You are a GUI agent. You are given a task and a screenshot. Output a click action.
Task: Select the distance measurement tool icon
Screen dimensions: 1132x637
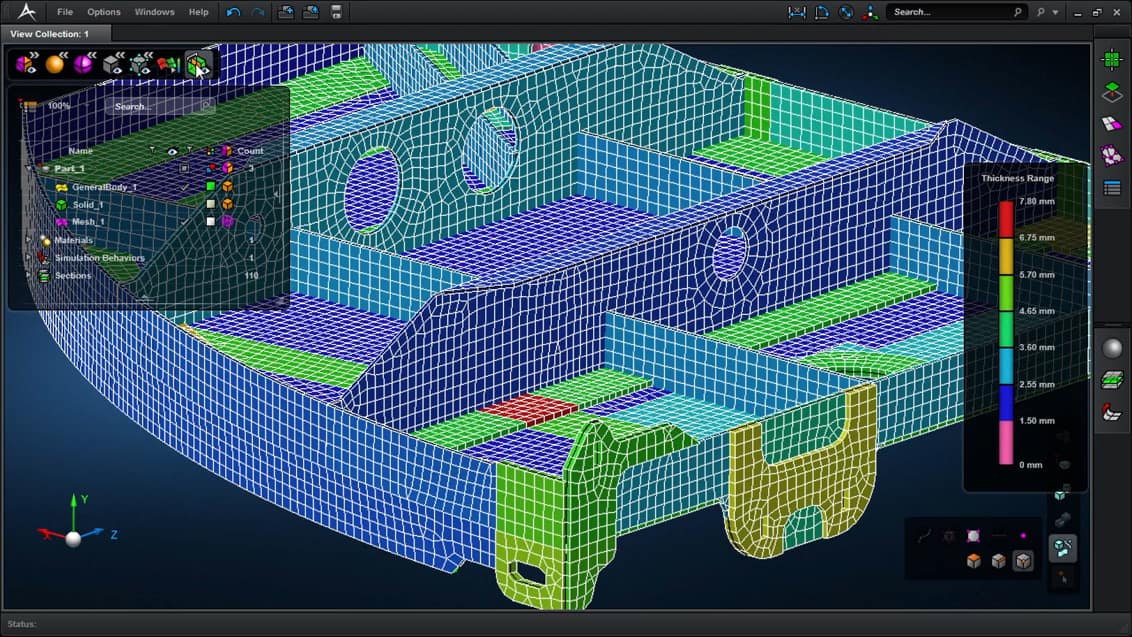coord(797,12)
